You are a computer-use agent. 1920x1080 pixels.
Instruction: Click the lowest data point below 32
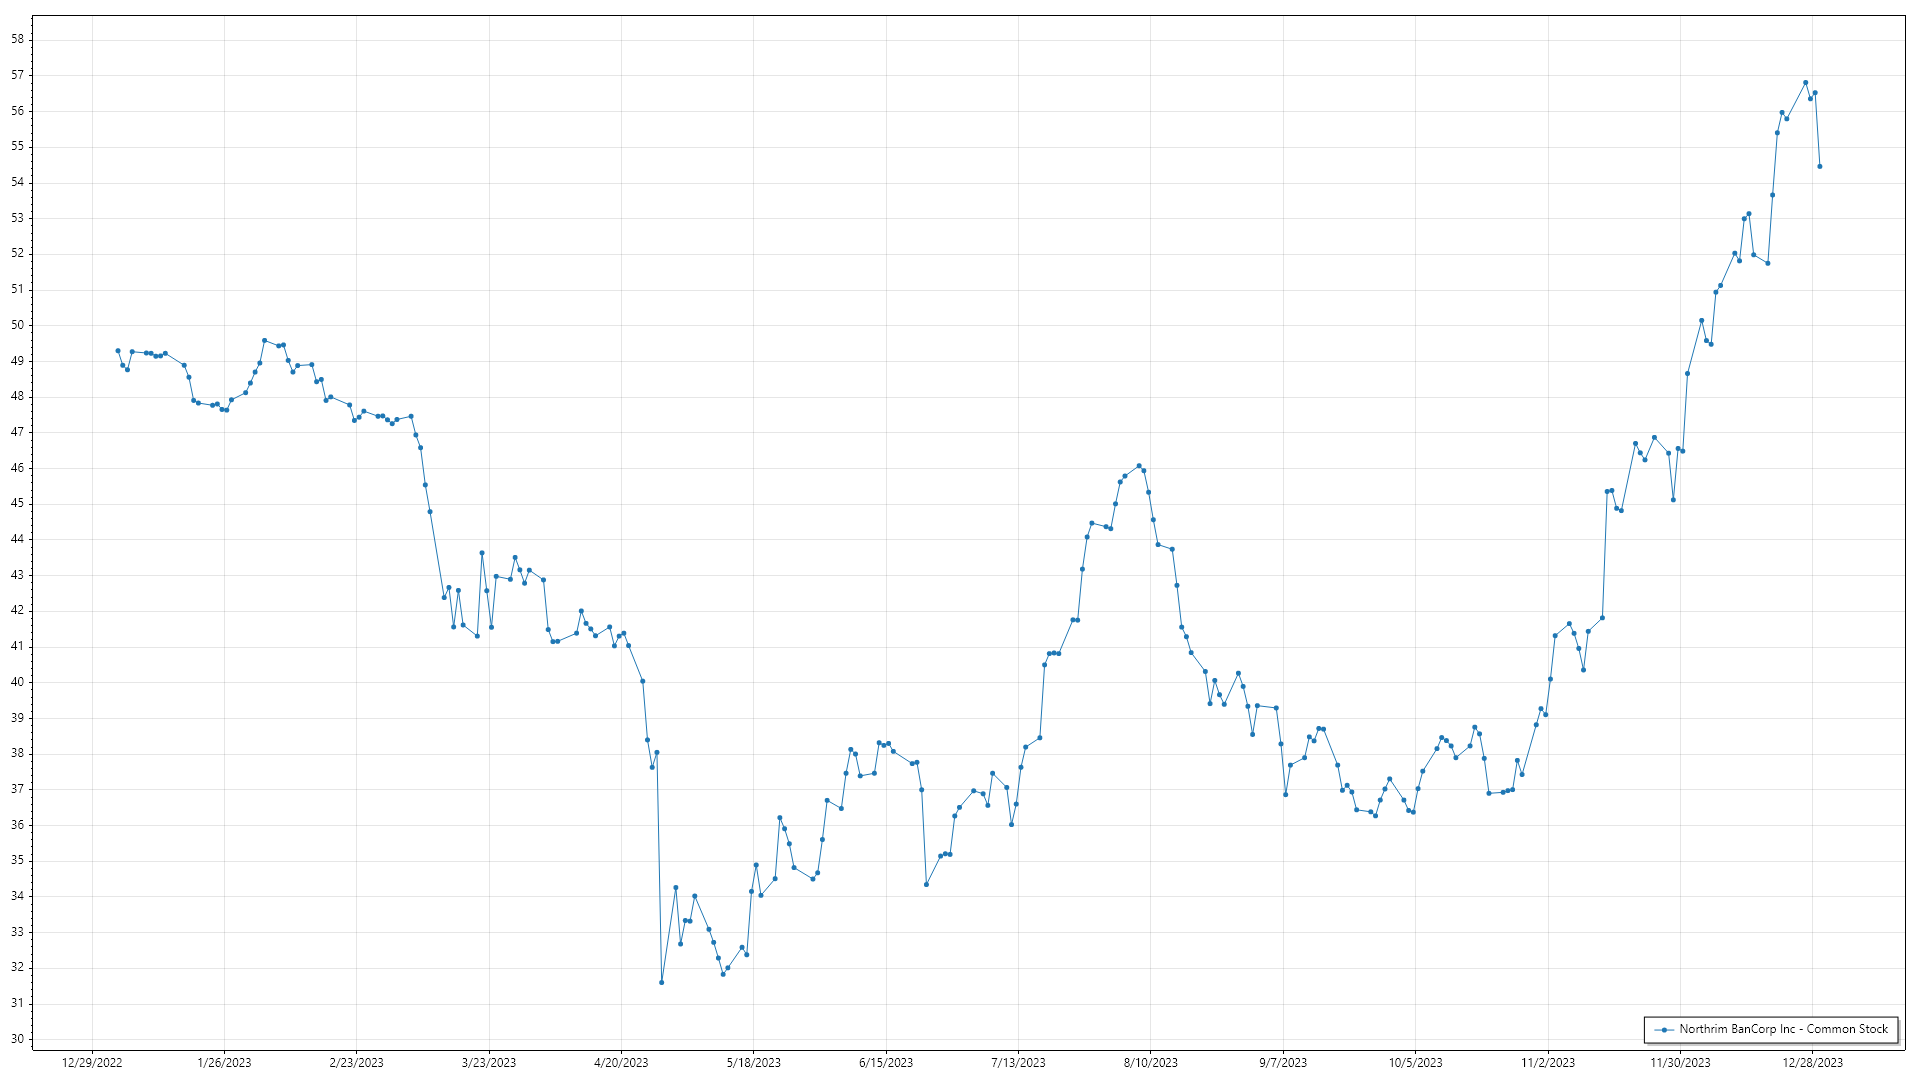(x=661, y=983)
